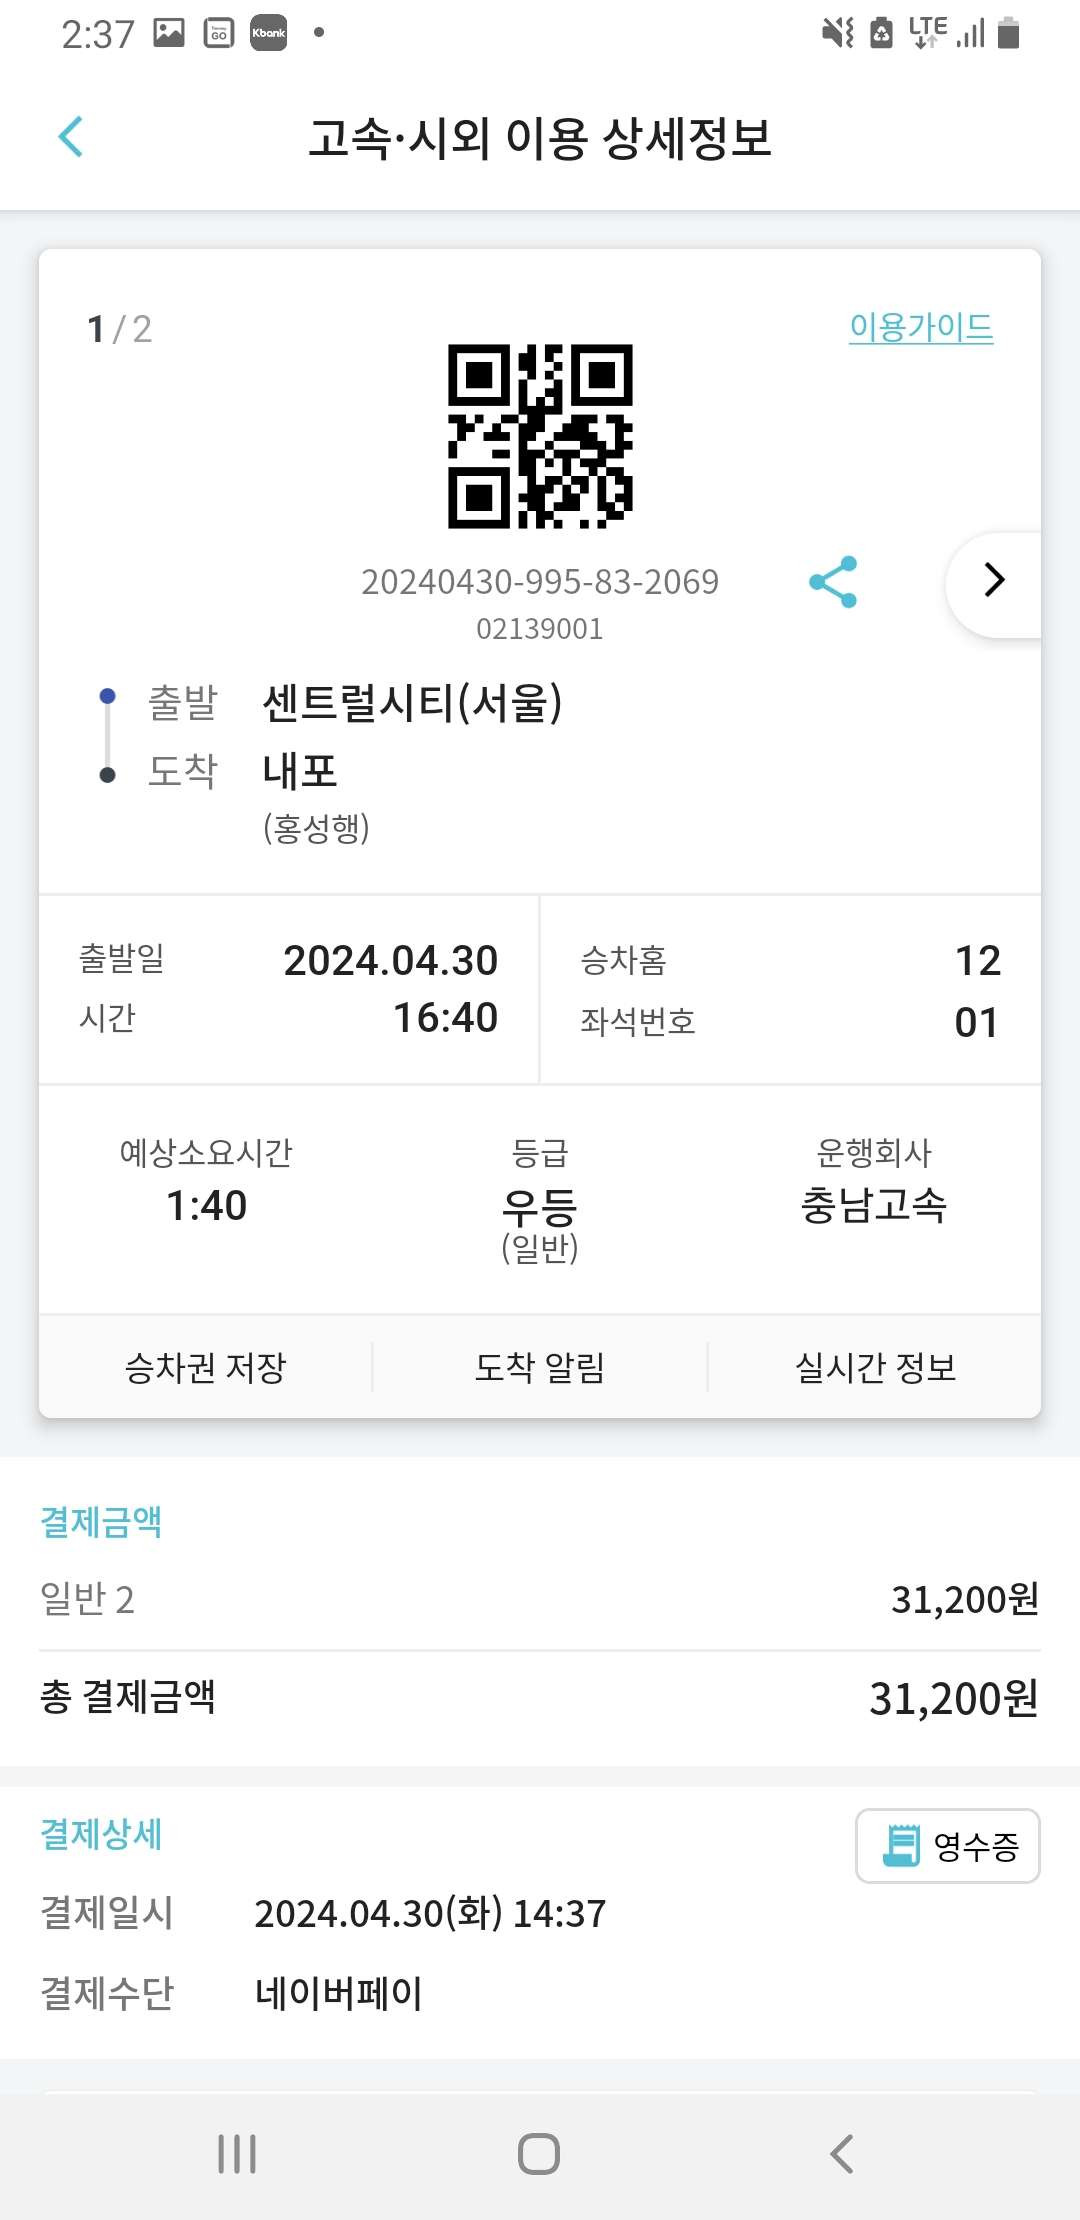Tap the receipt icon inside 영수증 button
This screenshot has height=2220, width=1080.
pos(901,1846)
